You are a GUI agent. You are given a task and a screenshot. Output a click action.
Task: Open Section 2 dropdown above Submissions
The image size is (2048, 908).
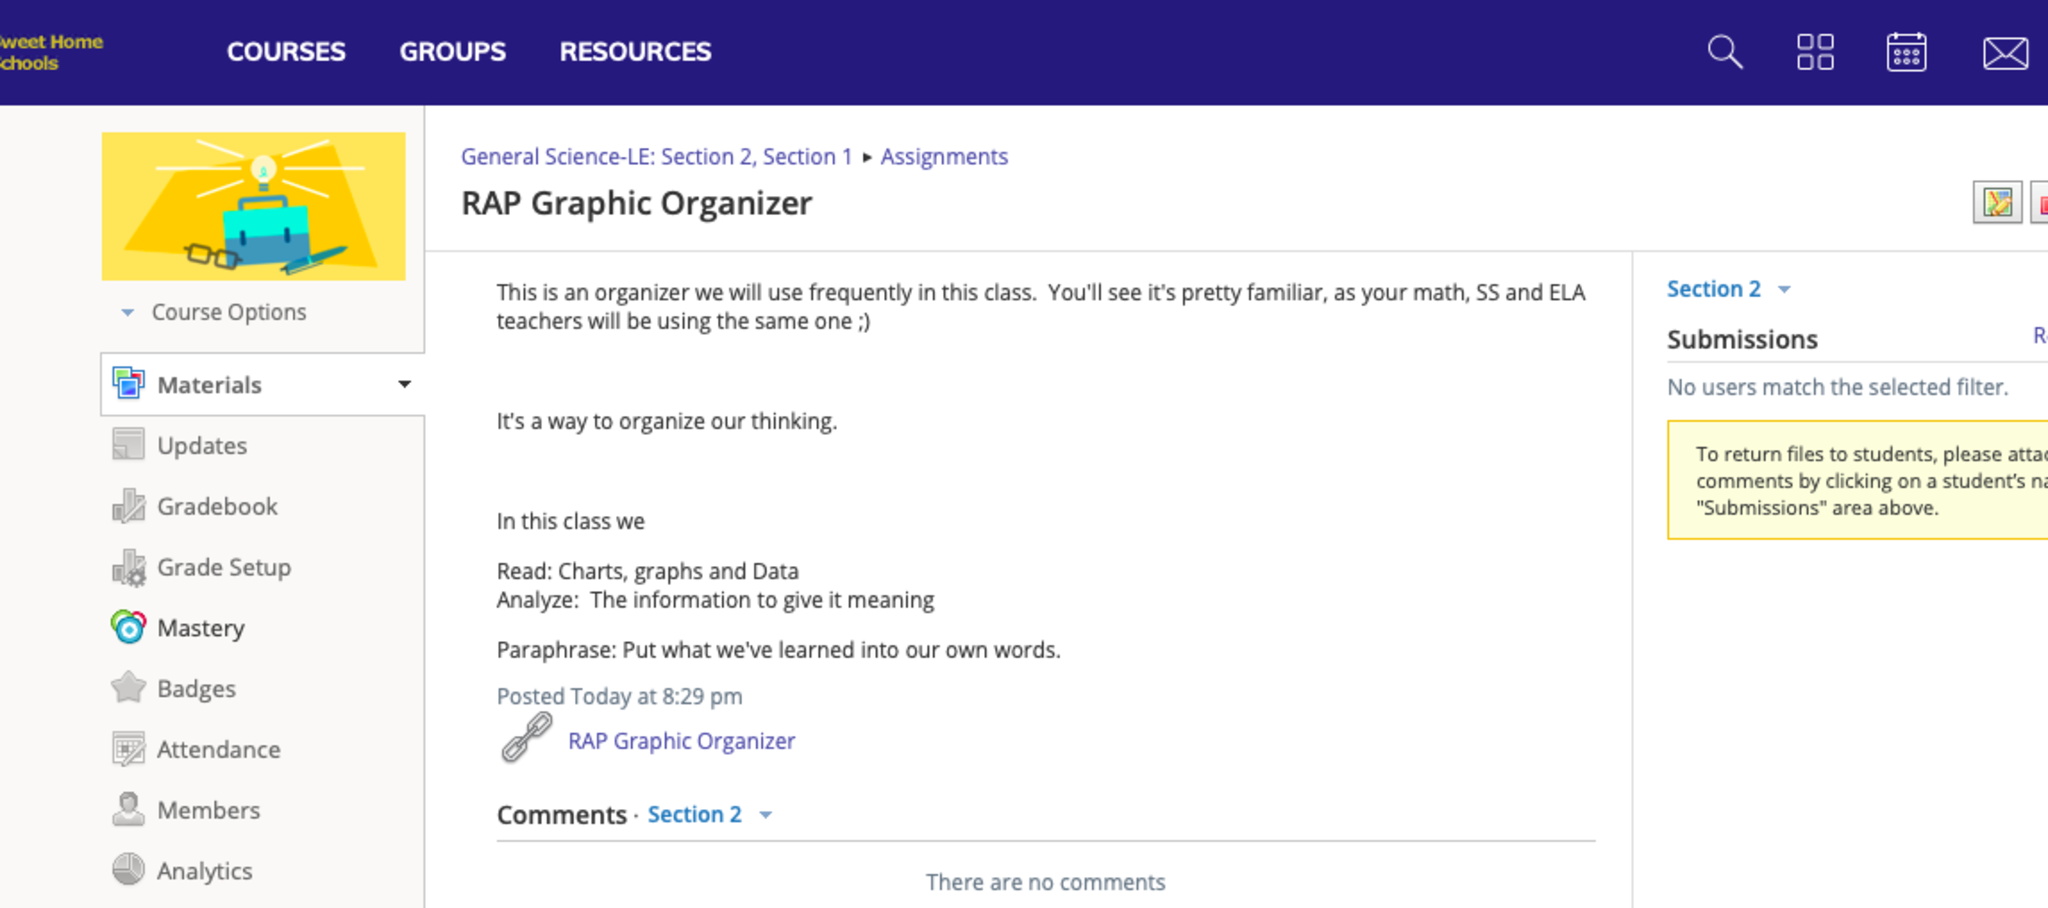(1727, 289)
